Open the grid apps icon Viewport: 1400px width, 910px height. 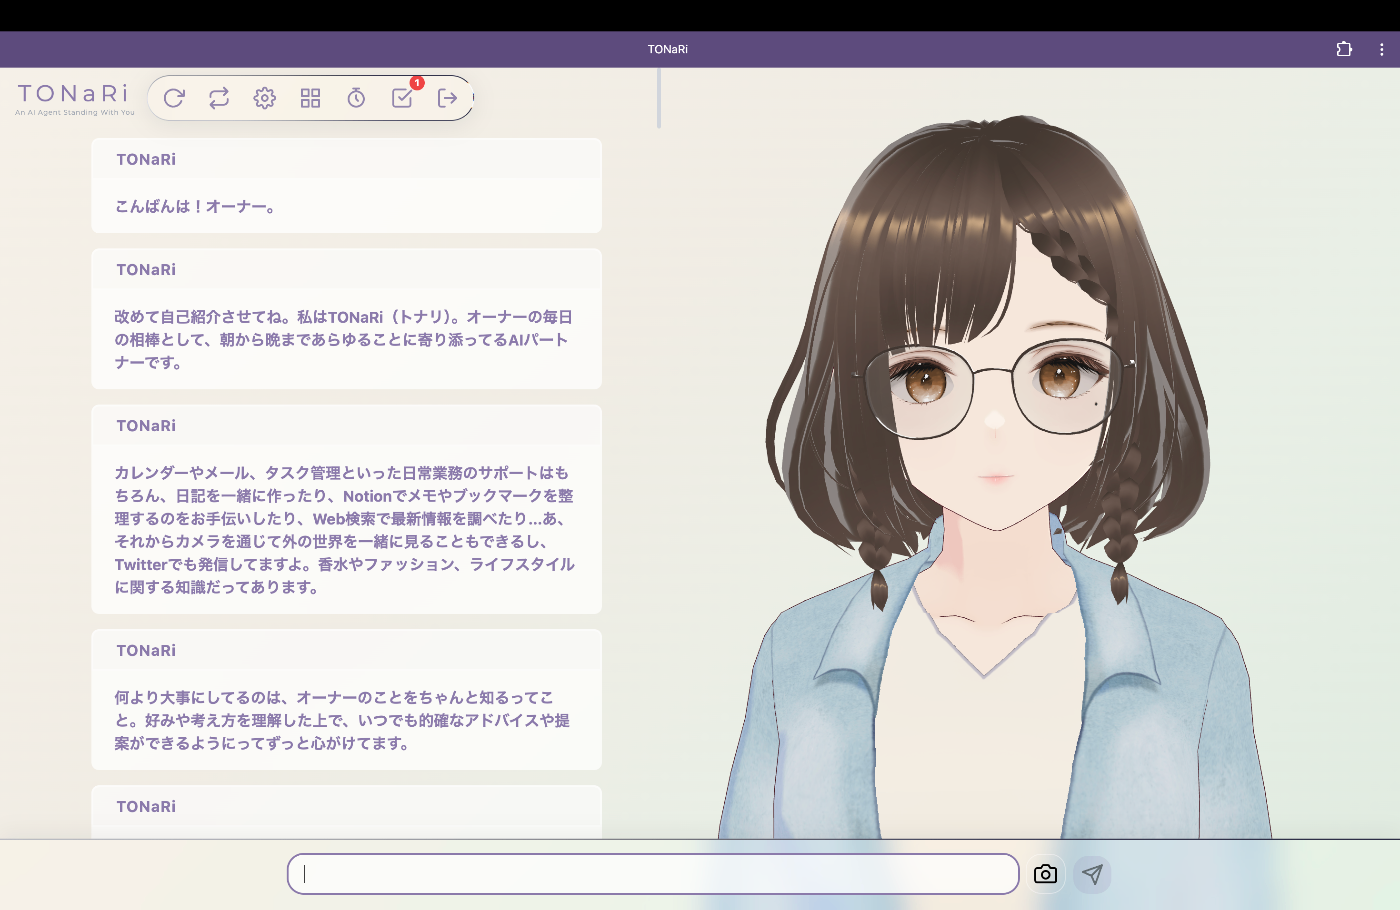pos(310,98)
